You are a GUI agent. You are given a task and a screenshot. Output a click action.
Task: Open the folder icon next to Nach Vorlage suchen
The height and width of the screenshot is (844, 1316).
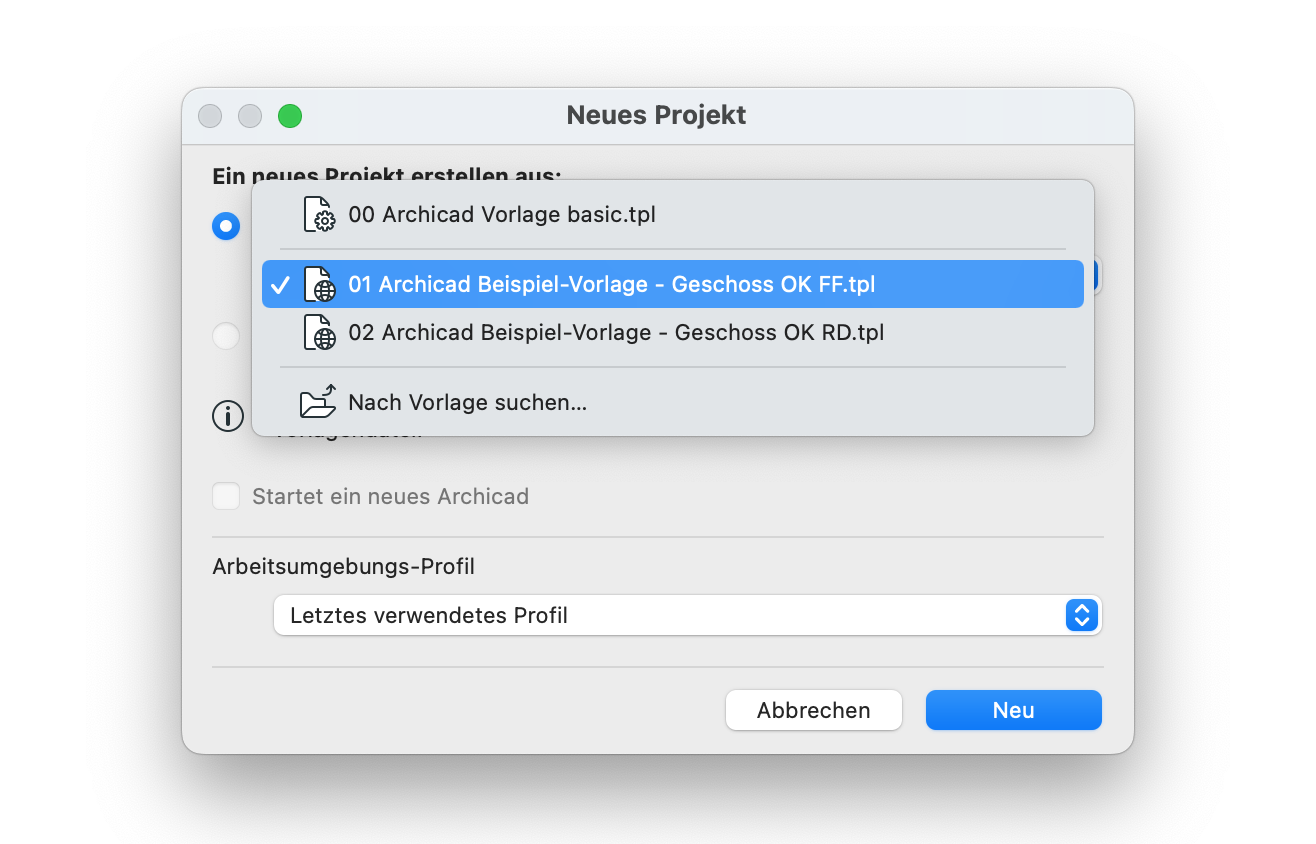pyautogui.click(x=317, y=400)
